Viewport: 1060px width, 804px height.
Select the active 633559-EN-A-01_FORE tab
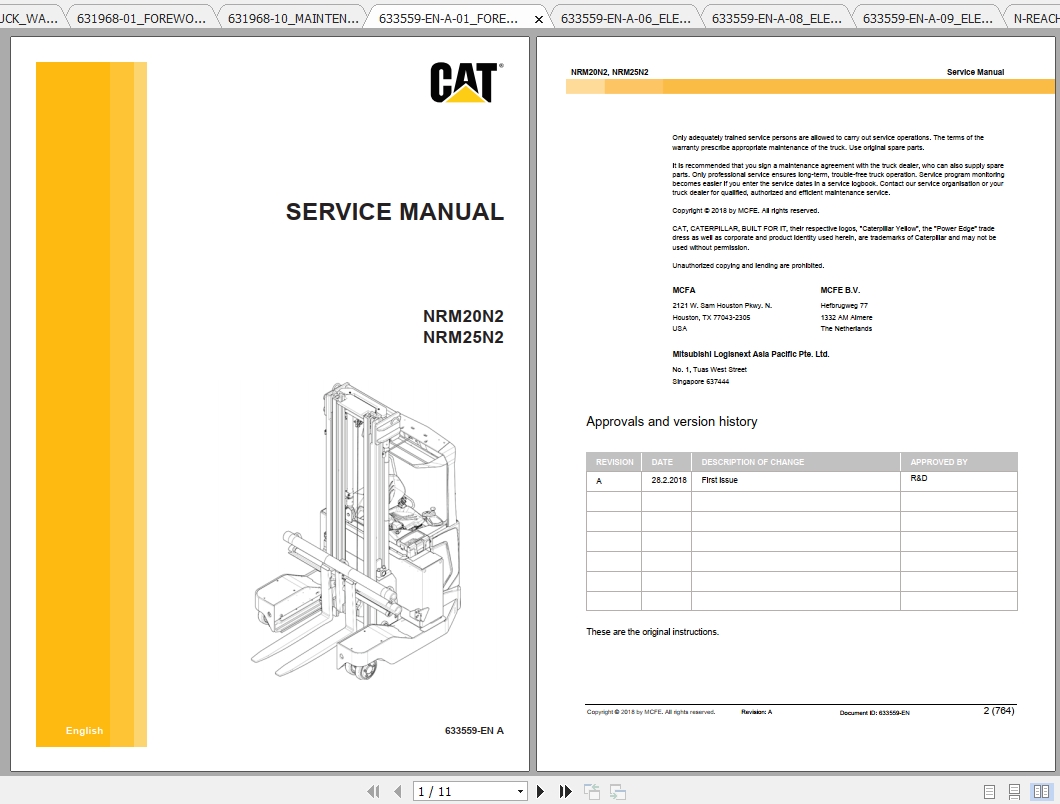pos(450,15)
